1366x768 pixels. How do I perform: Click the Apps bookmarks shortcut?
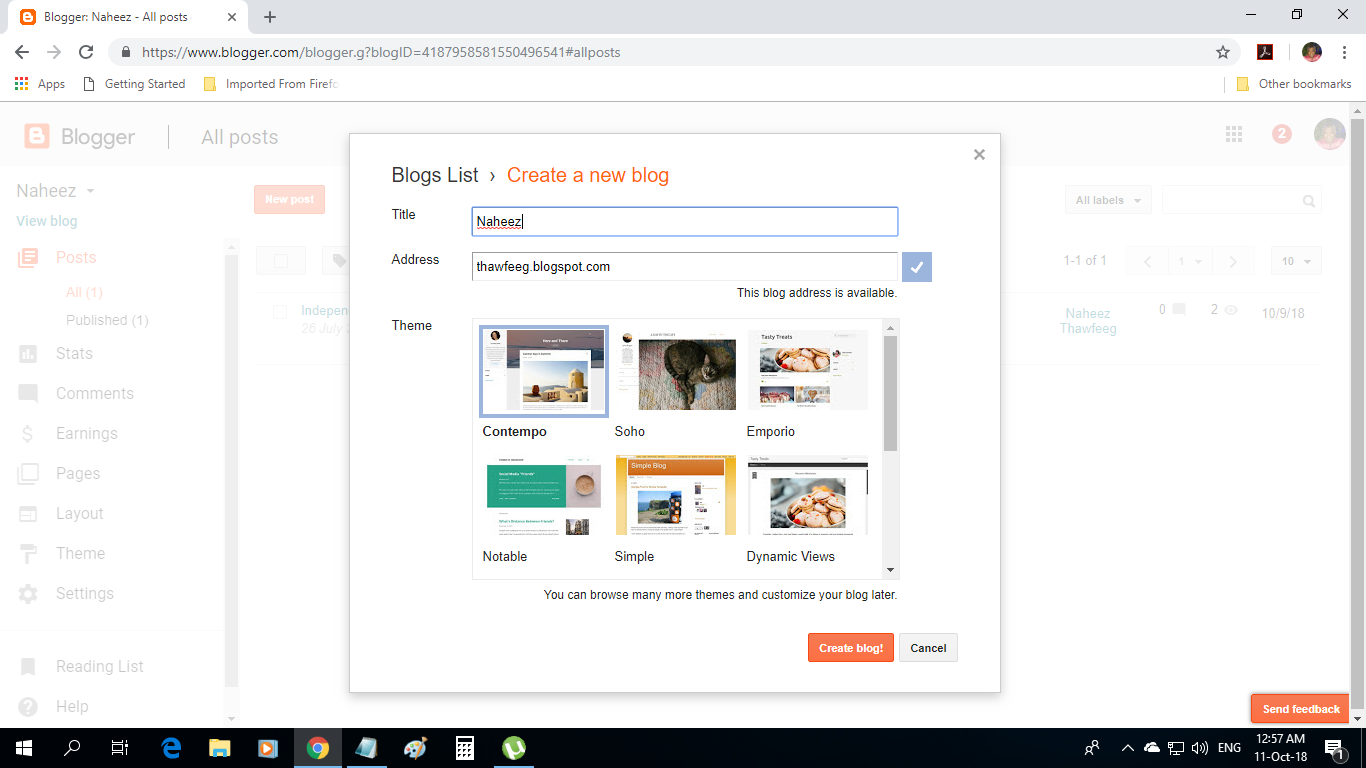pyautogui.click(x=40, y=84)
